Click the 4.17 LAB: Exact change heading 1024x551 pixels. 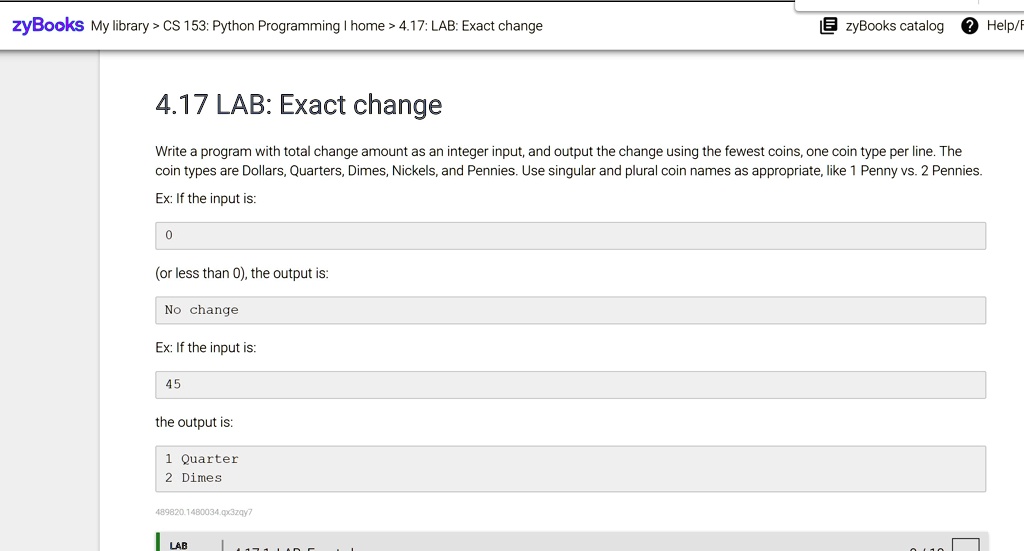pos(298,105)
